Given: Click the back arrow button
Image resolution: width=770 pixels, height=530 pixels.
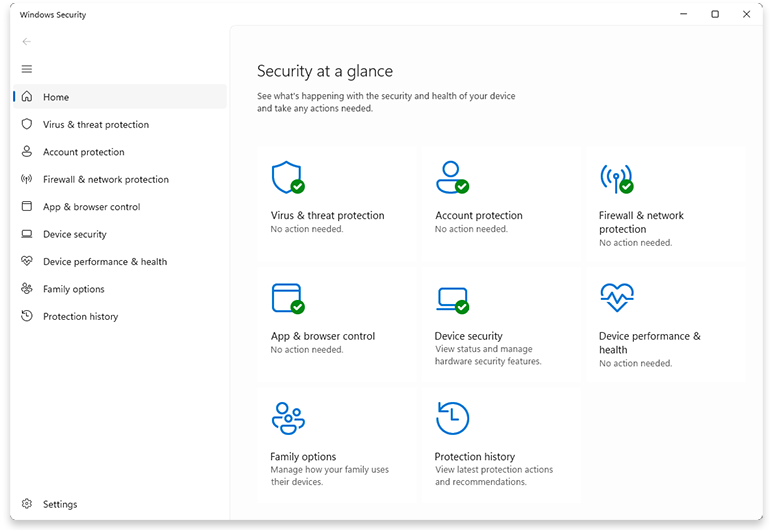Looking at the screenshot, I should (27, 42).
